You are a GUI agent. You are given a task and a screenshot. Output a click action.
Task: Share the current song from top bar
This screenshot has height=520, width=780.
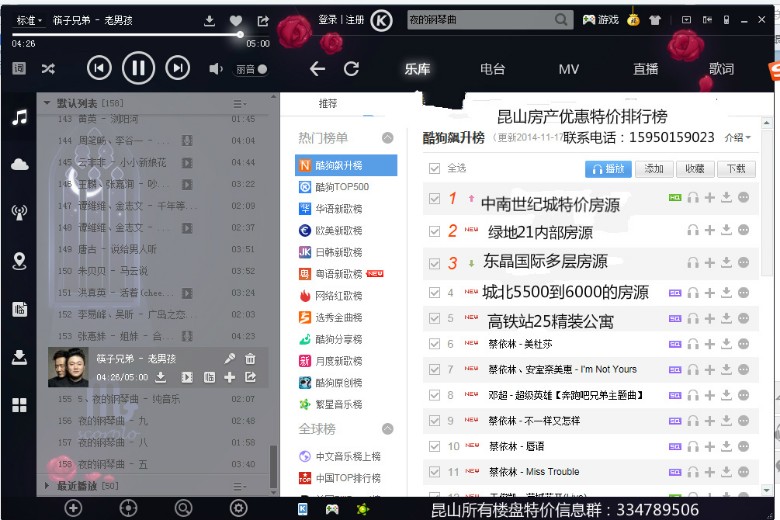click(263, 20)
